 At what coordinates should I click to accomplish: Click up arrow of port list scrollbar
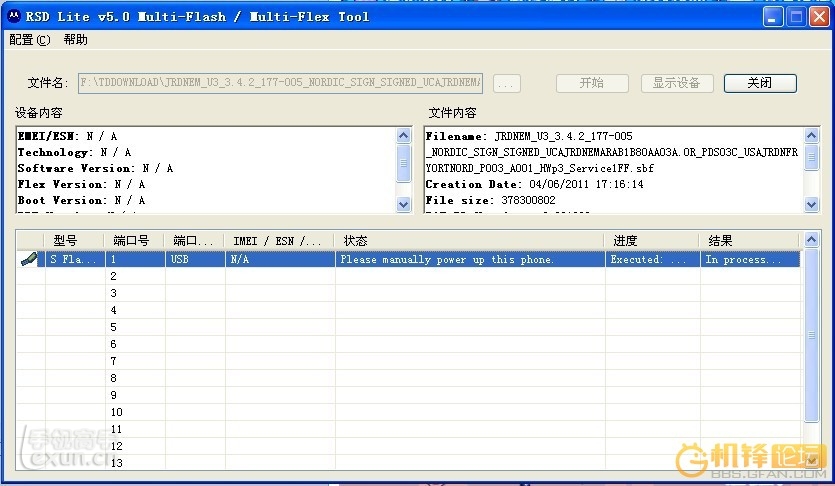click(811, 240)
